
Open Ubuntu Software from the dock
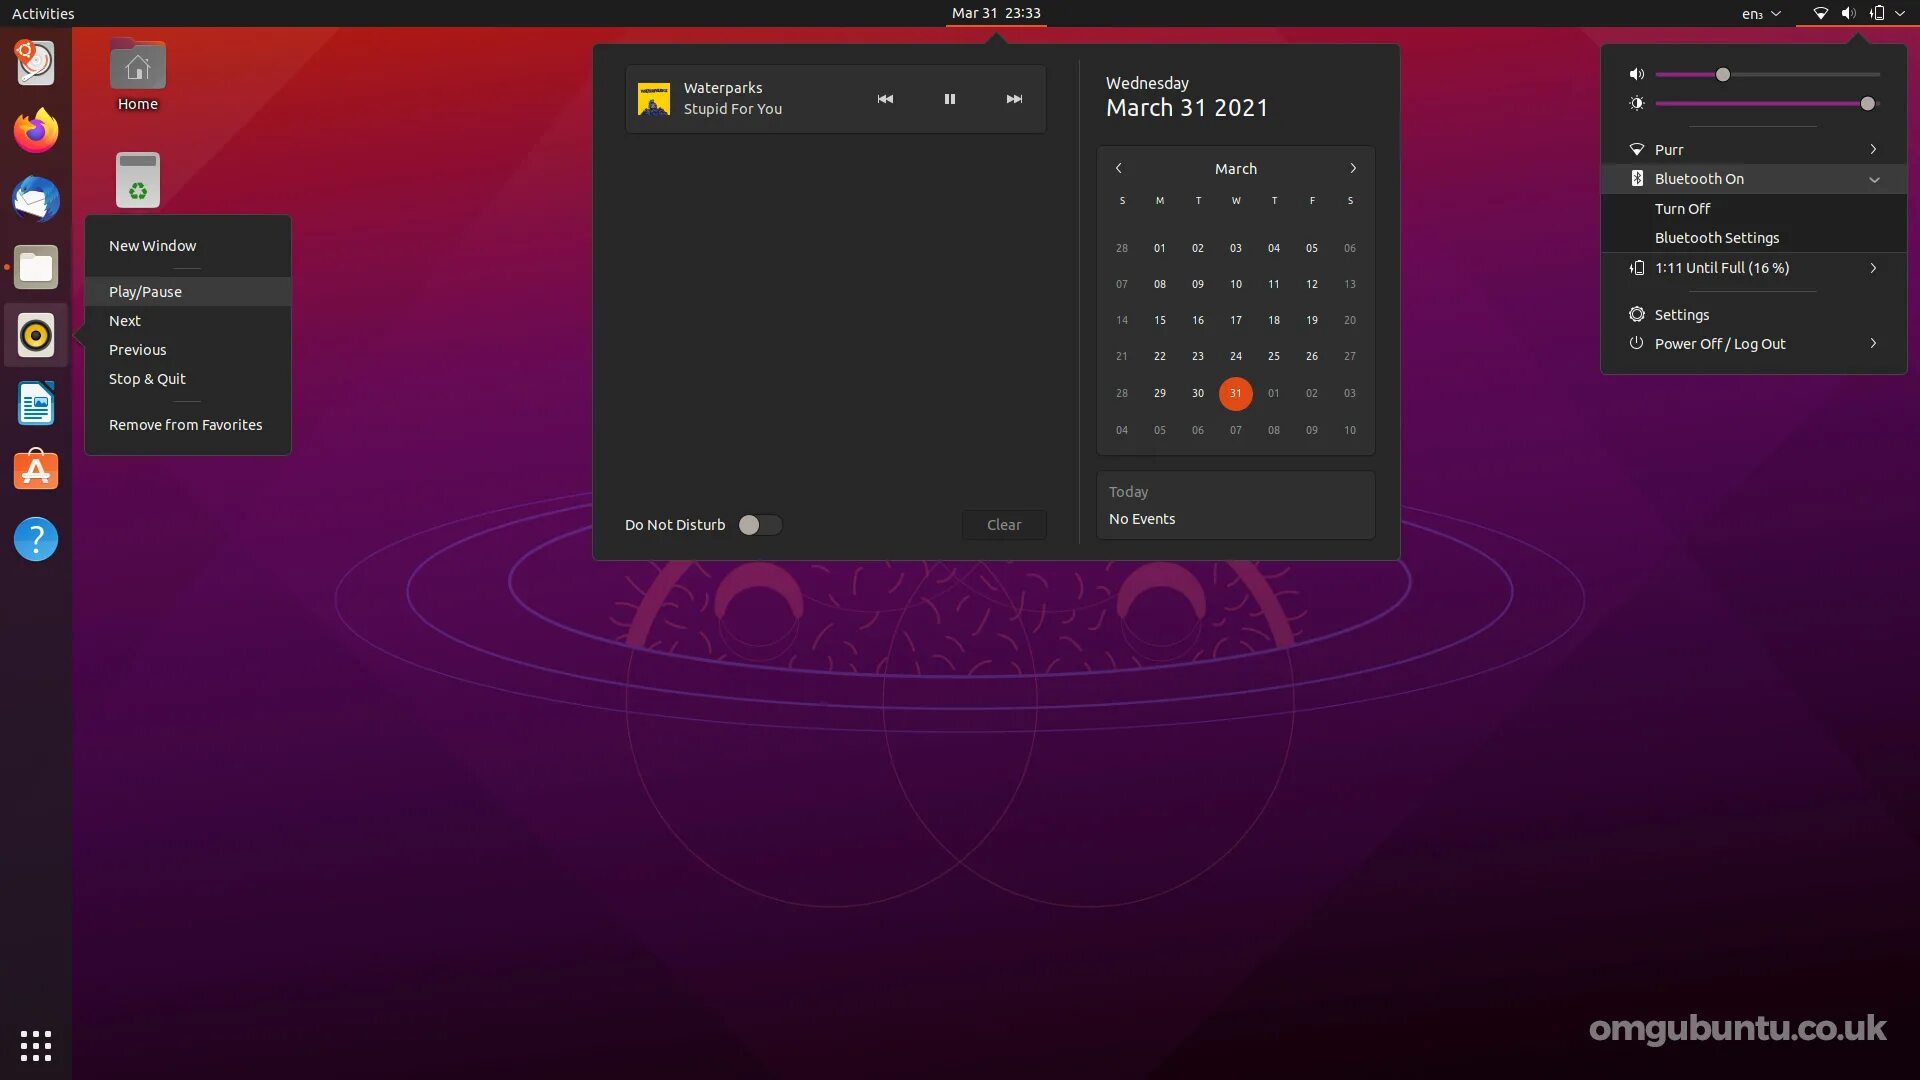click(x=36, y=471)
